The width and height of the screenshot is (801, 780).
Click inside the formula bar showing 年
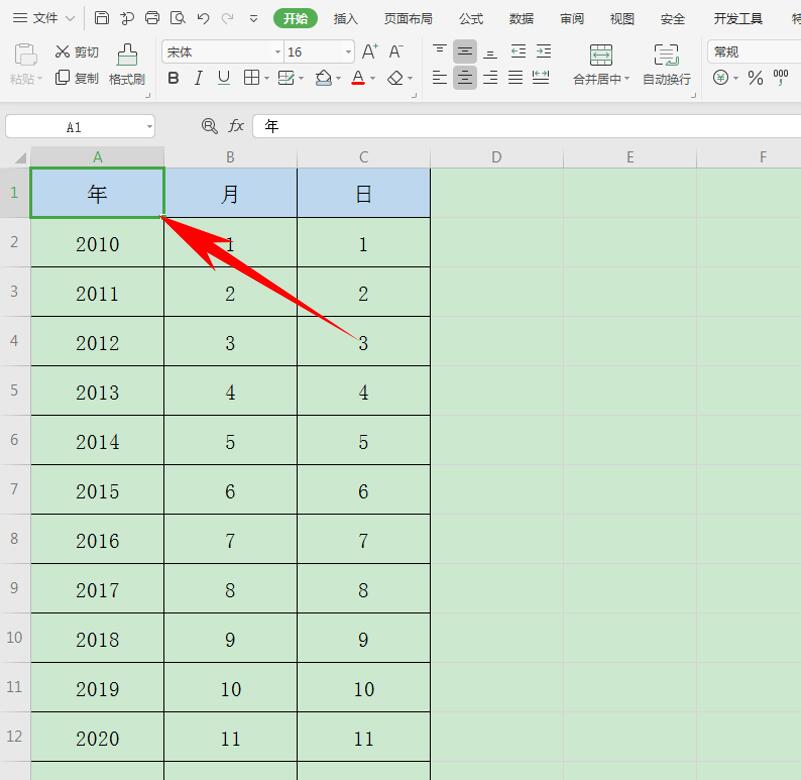pos(527,126)
